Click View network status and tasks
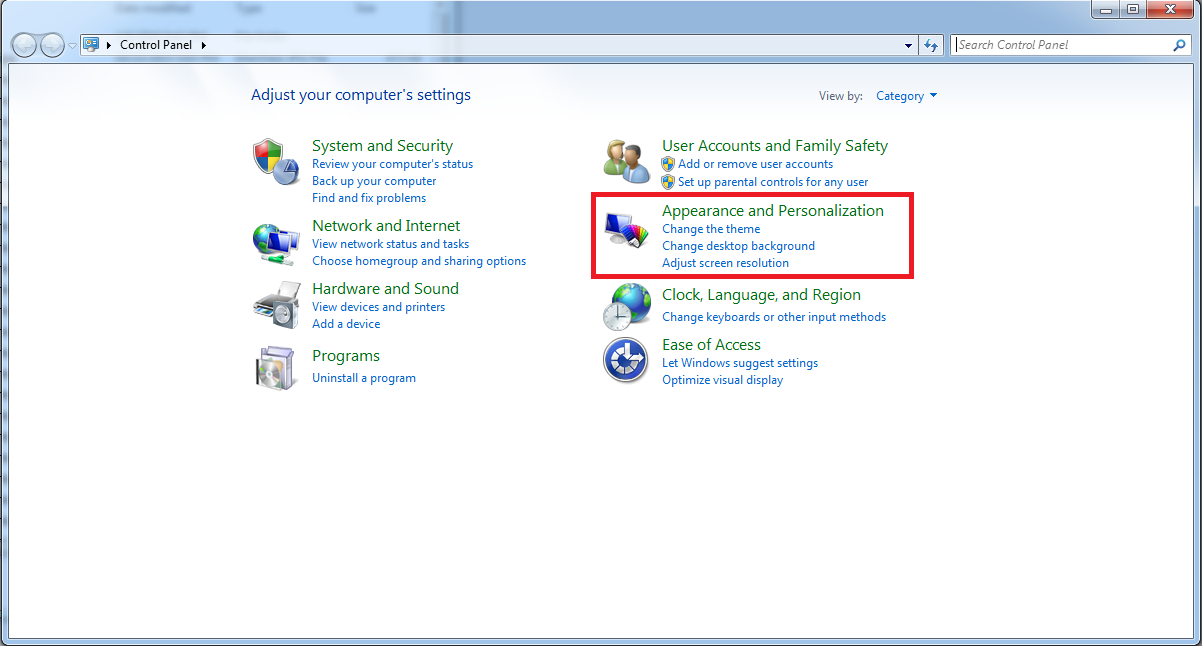The height and width of the screenshot is (646, 1202). (390, 244)
